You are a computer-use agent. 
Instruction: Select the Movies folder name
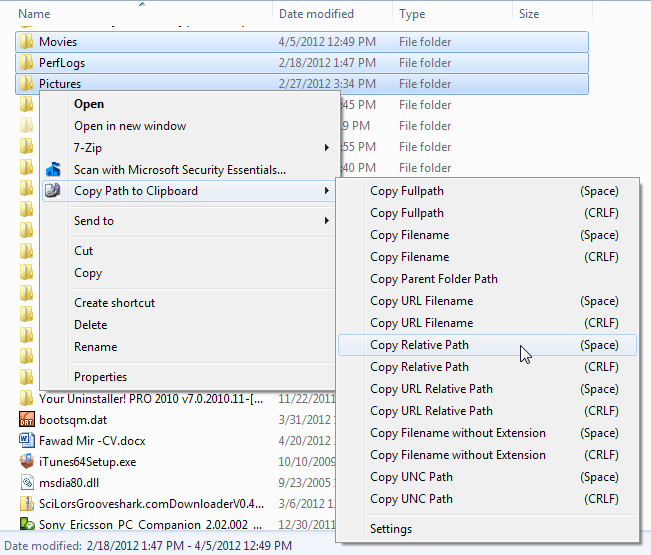pyautogui.click(x=58, y=42)
